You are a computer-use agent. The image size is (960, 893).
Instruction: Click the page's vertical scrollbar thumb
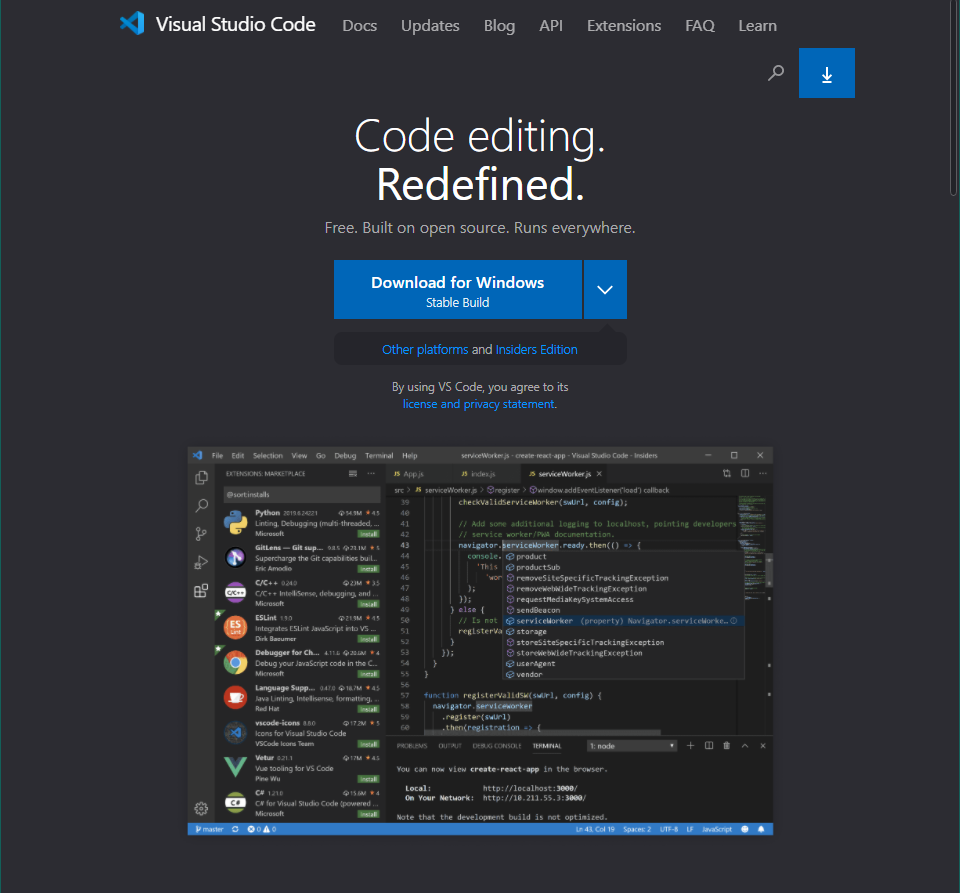(x=953, y=98)
